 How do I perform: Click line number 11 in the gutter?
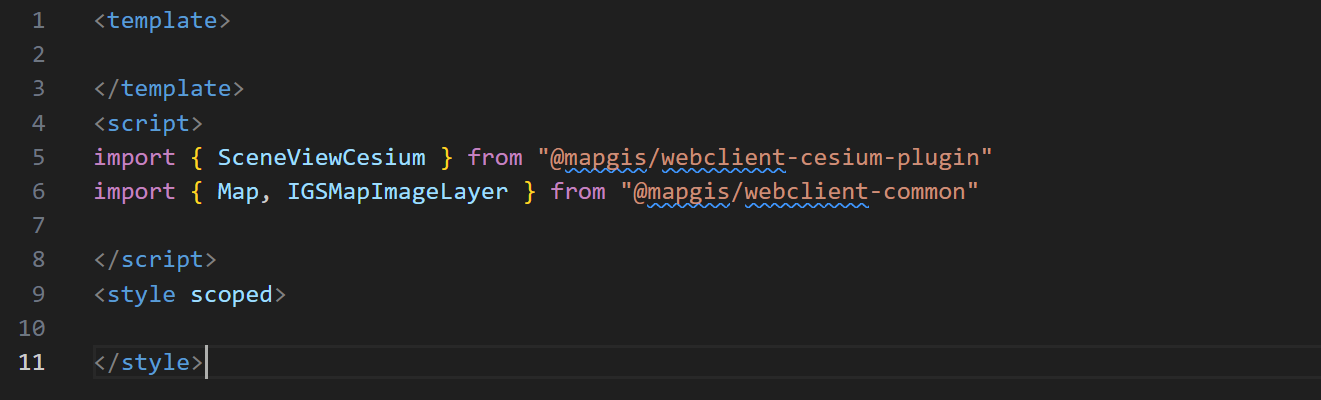tap(31, 362)
